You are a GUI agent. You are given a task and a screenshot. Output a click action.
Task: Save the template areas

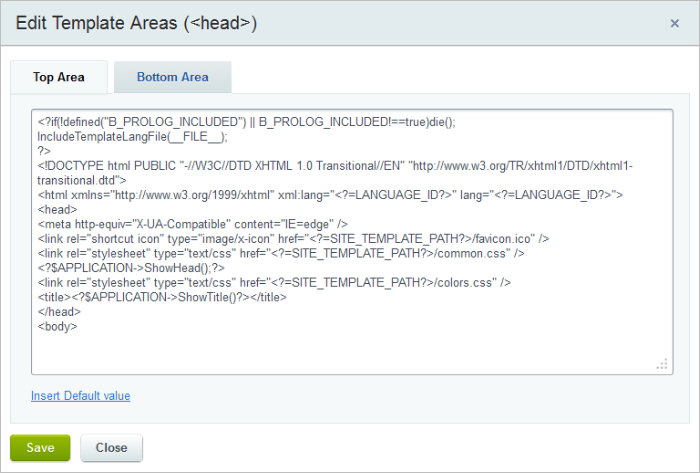click(40, 448)
